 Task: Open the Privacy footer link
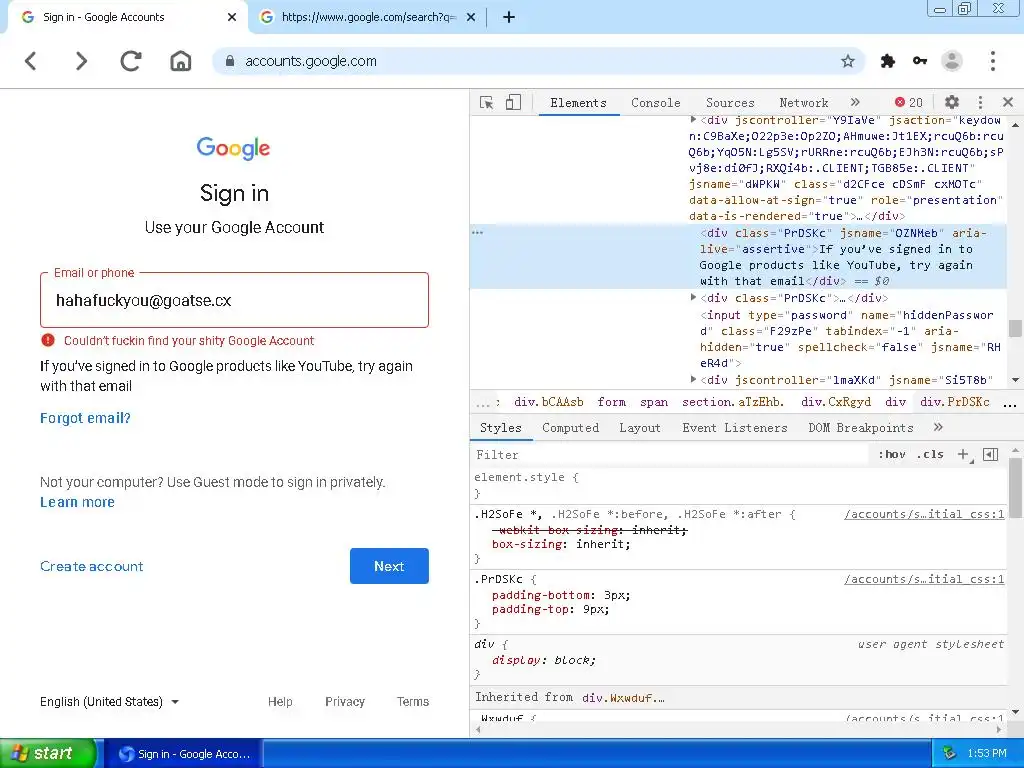345,701
